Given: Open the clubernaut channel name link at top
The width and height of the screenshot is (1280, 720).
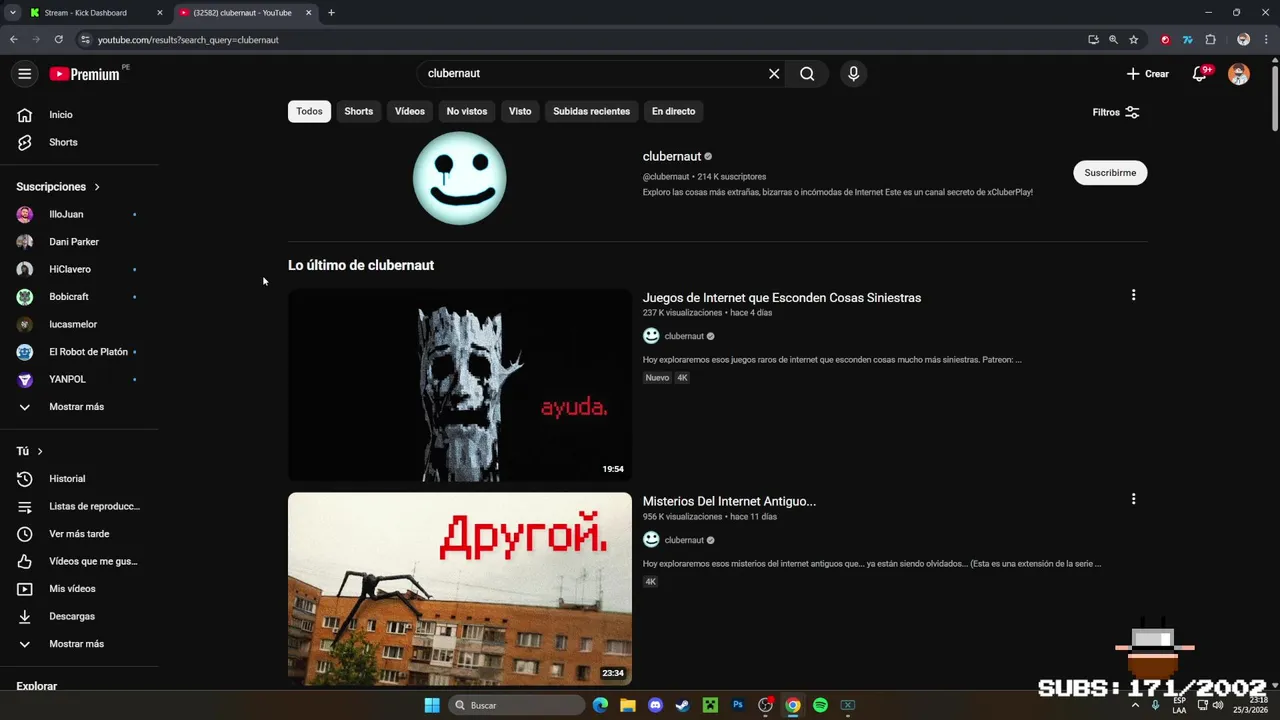Looking at the screenshot, I should pyautogui.click(x=672, y=157).
